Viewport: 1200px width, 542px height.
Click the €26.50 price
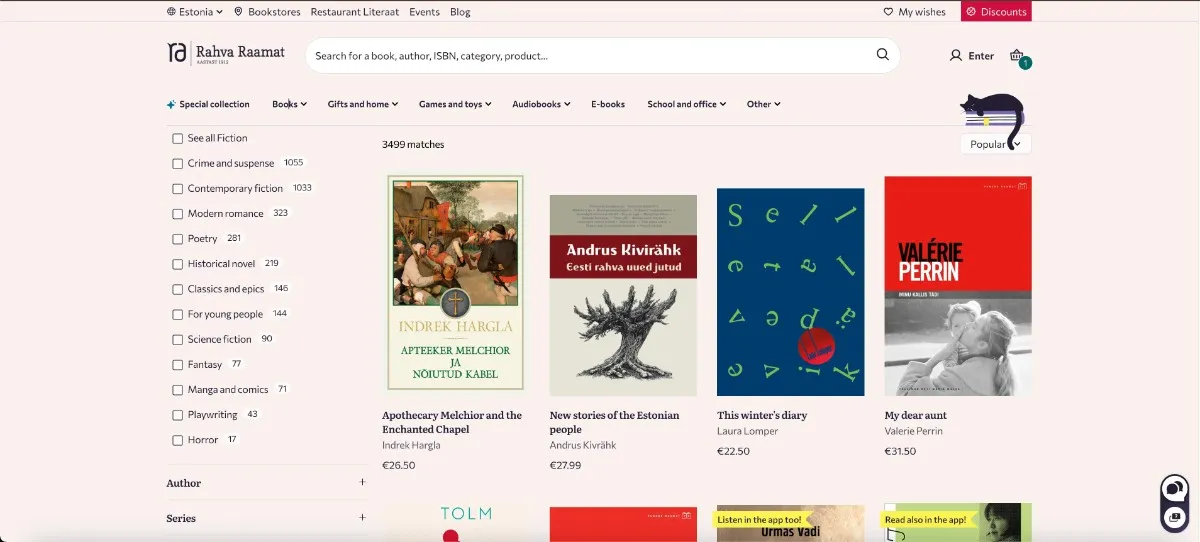pyautogui.click(x=398, y=465)
